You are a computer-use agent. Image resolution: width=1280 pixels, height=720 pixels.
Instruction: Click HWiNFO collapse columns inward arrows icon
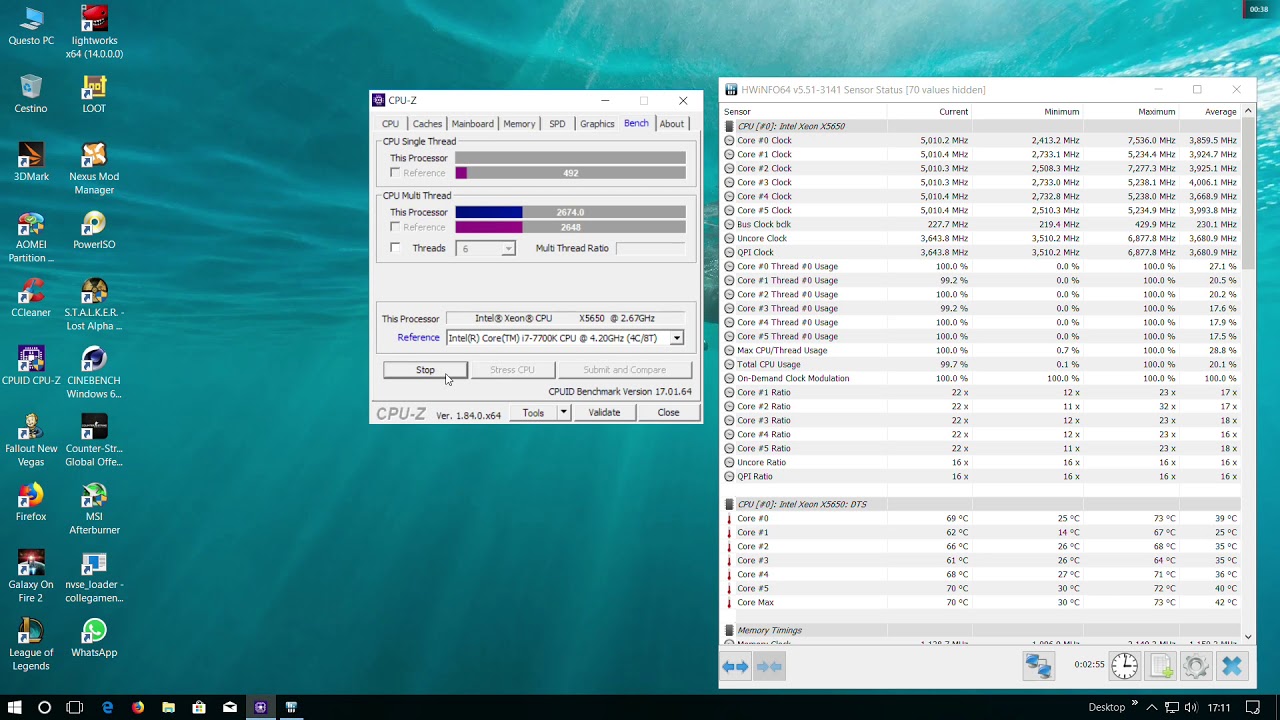click(769, 666)
